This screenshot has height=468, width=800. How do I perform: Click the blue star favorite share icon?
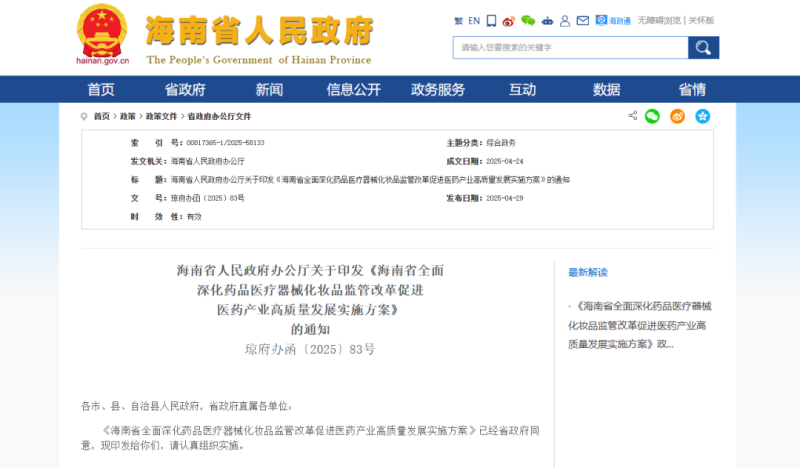point(703,116)
